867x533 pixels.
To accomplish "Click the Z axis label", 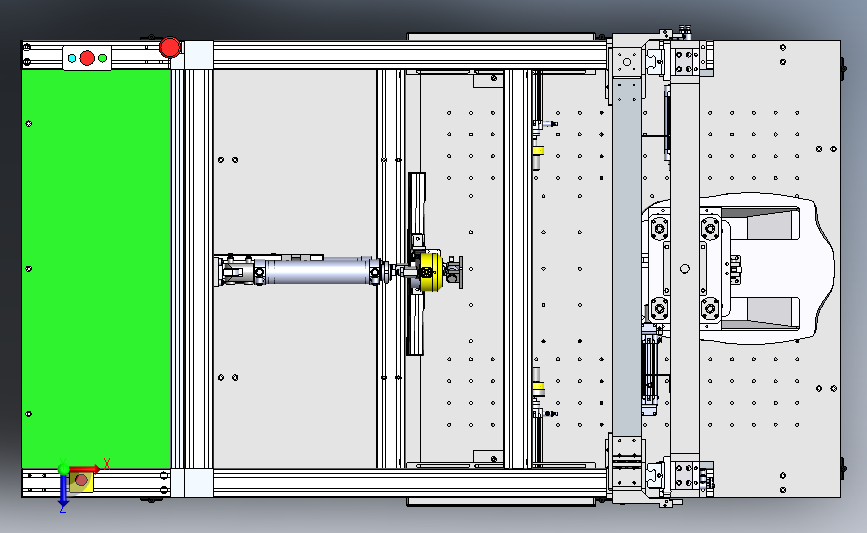I will click(x=62, y=509).
